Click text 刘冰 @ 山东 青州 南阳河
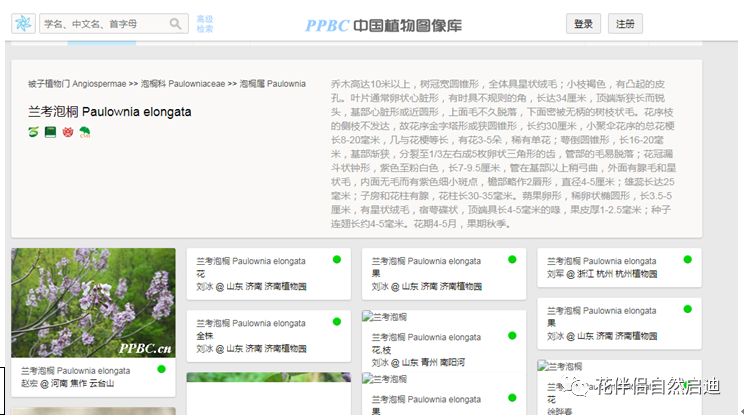This screenshot has height=418, width=744. [x=418, y=362]
